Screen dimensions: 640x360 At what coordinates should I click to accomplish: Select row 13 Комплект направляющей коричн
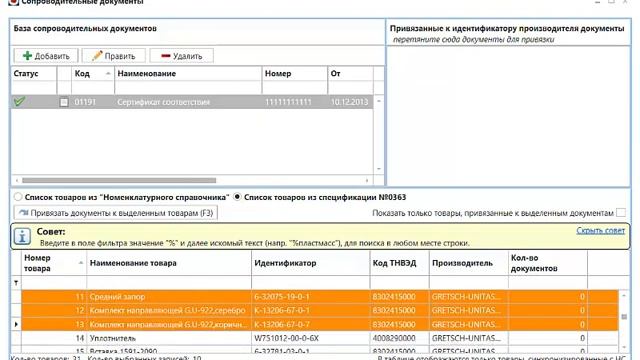(320, 324)
